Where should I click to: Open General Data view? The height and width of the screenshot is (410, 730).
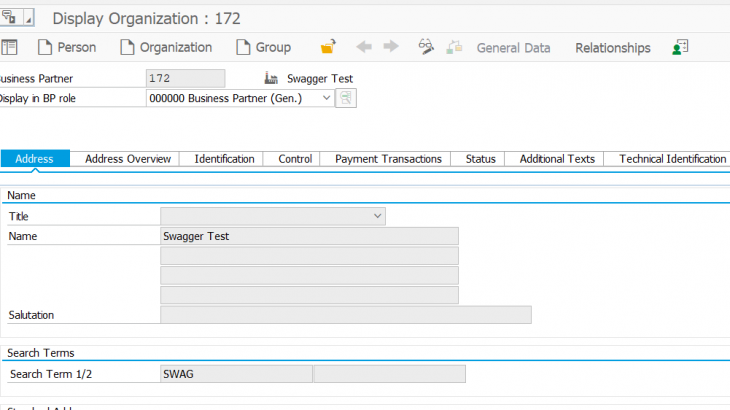pos(514,47)
